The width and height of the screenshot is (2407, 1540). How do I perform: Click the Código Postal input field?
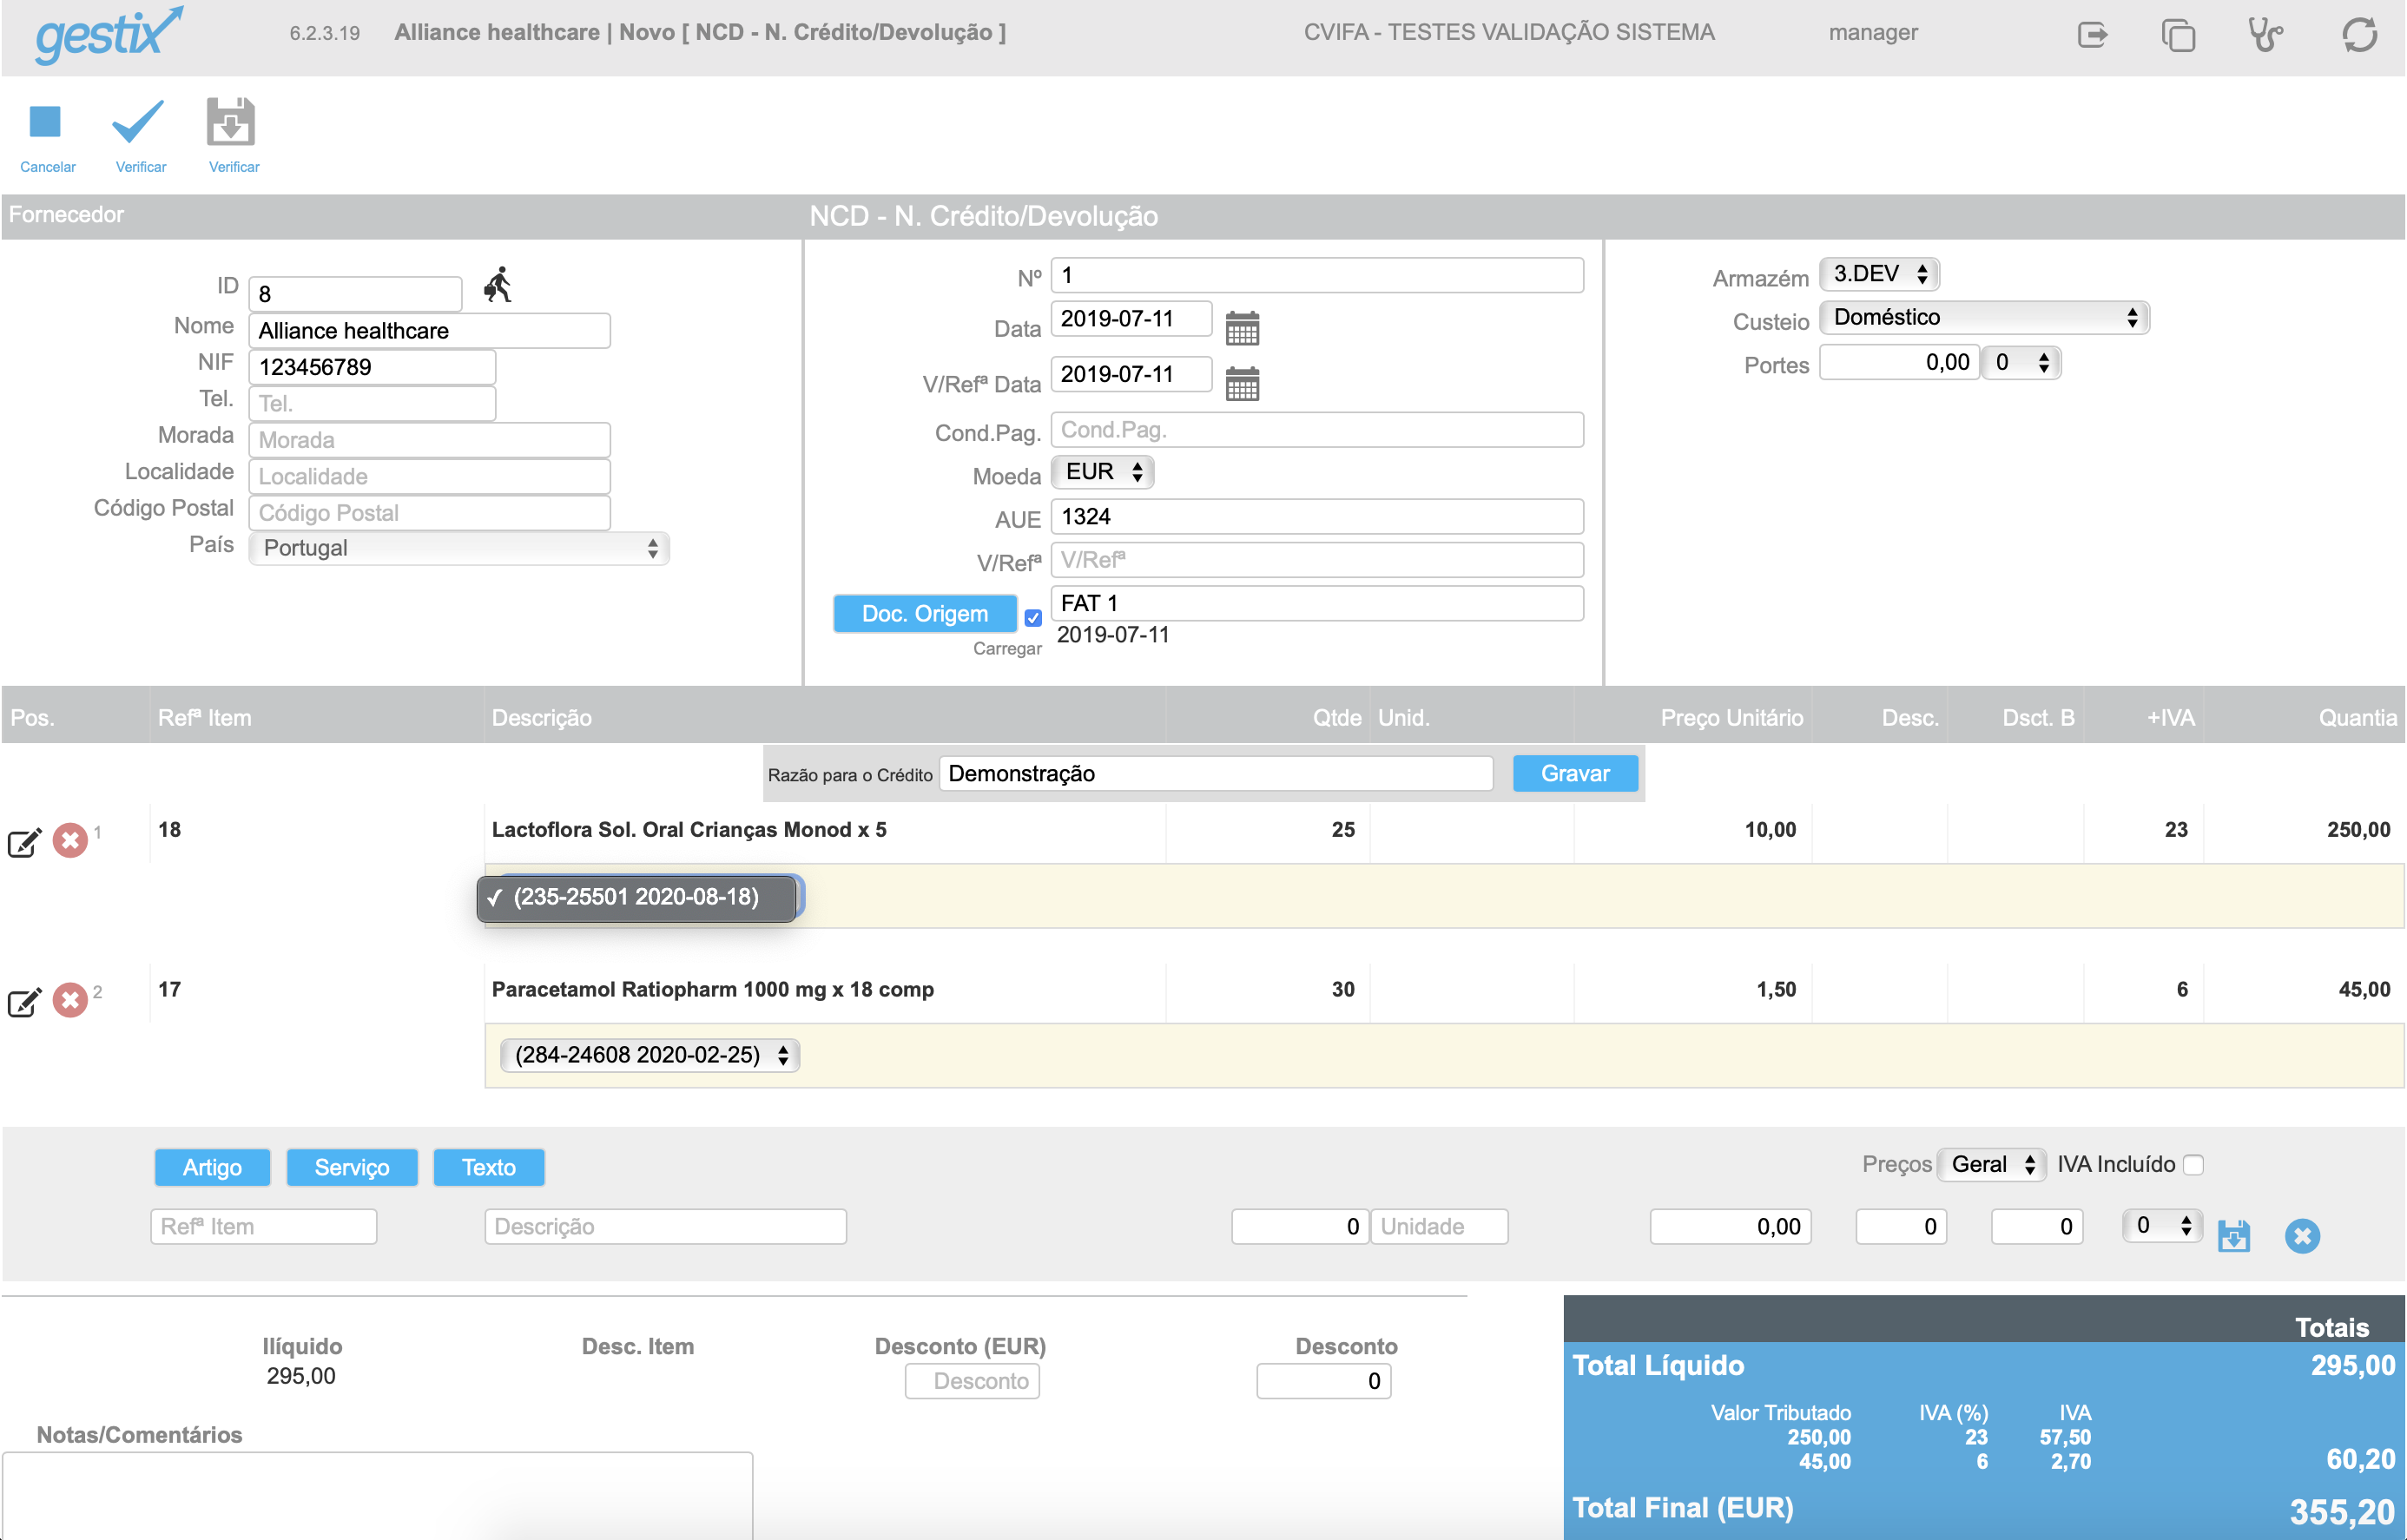click(430, 513)
